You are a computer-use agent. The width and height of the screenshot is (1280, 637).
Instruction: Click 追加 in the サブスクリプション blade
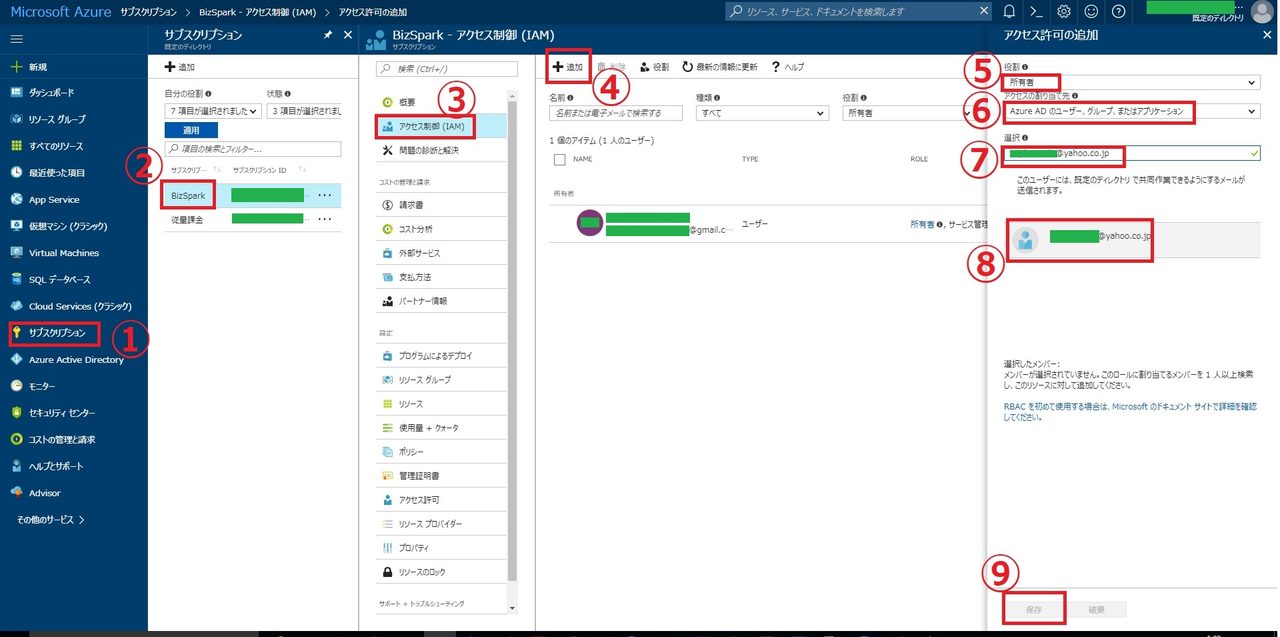[180, 67]
